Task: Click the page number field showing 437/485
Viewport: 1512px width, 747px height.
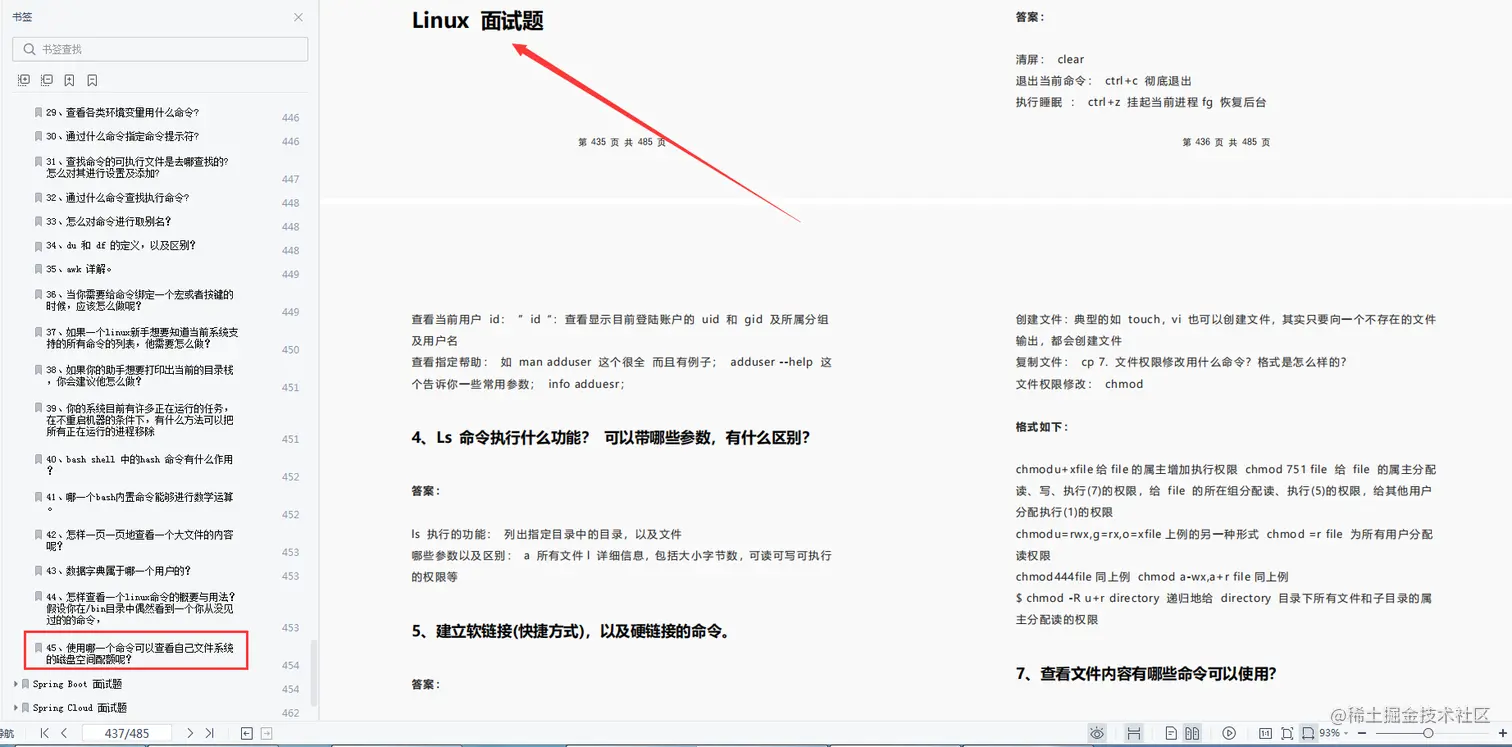Action: click(126, 732)
